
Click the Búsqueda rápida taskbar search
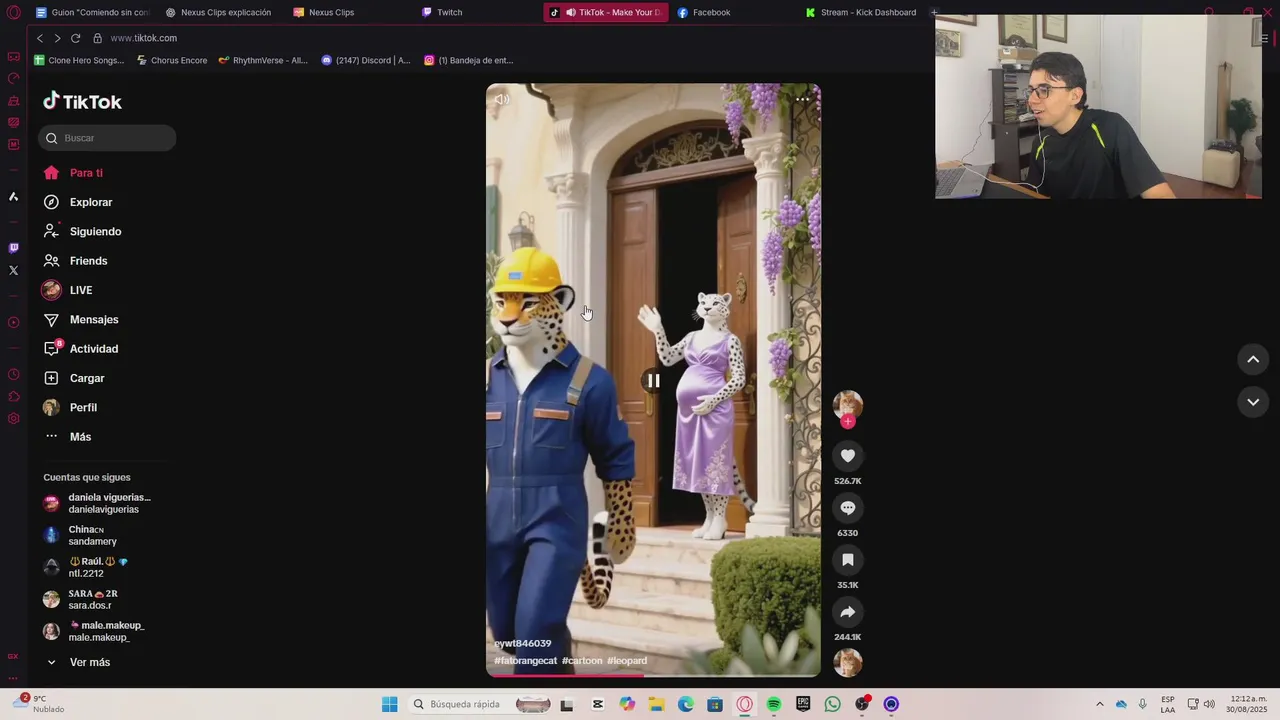pos(481,704)
